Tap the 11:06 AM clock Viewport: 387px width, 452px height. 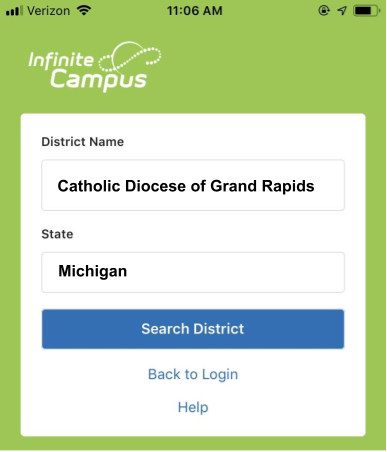[195, 11]
